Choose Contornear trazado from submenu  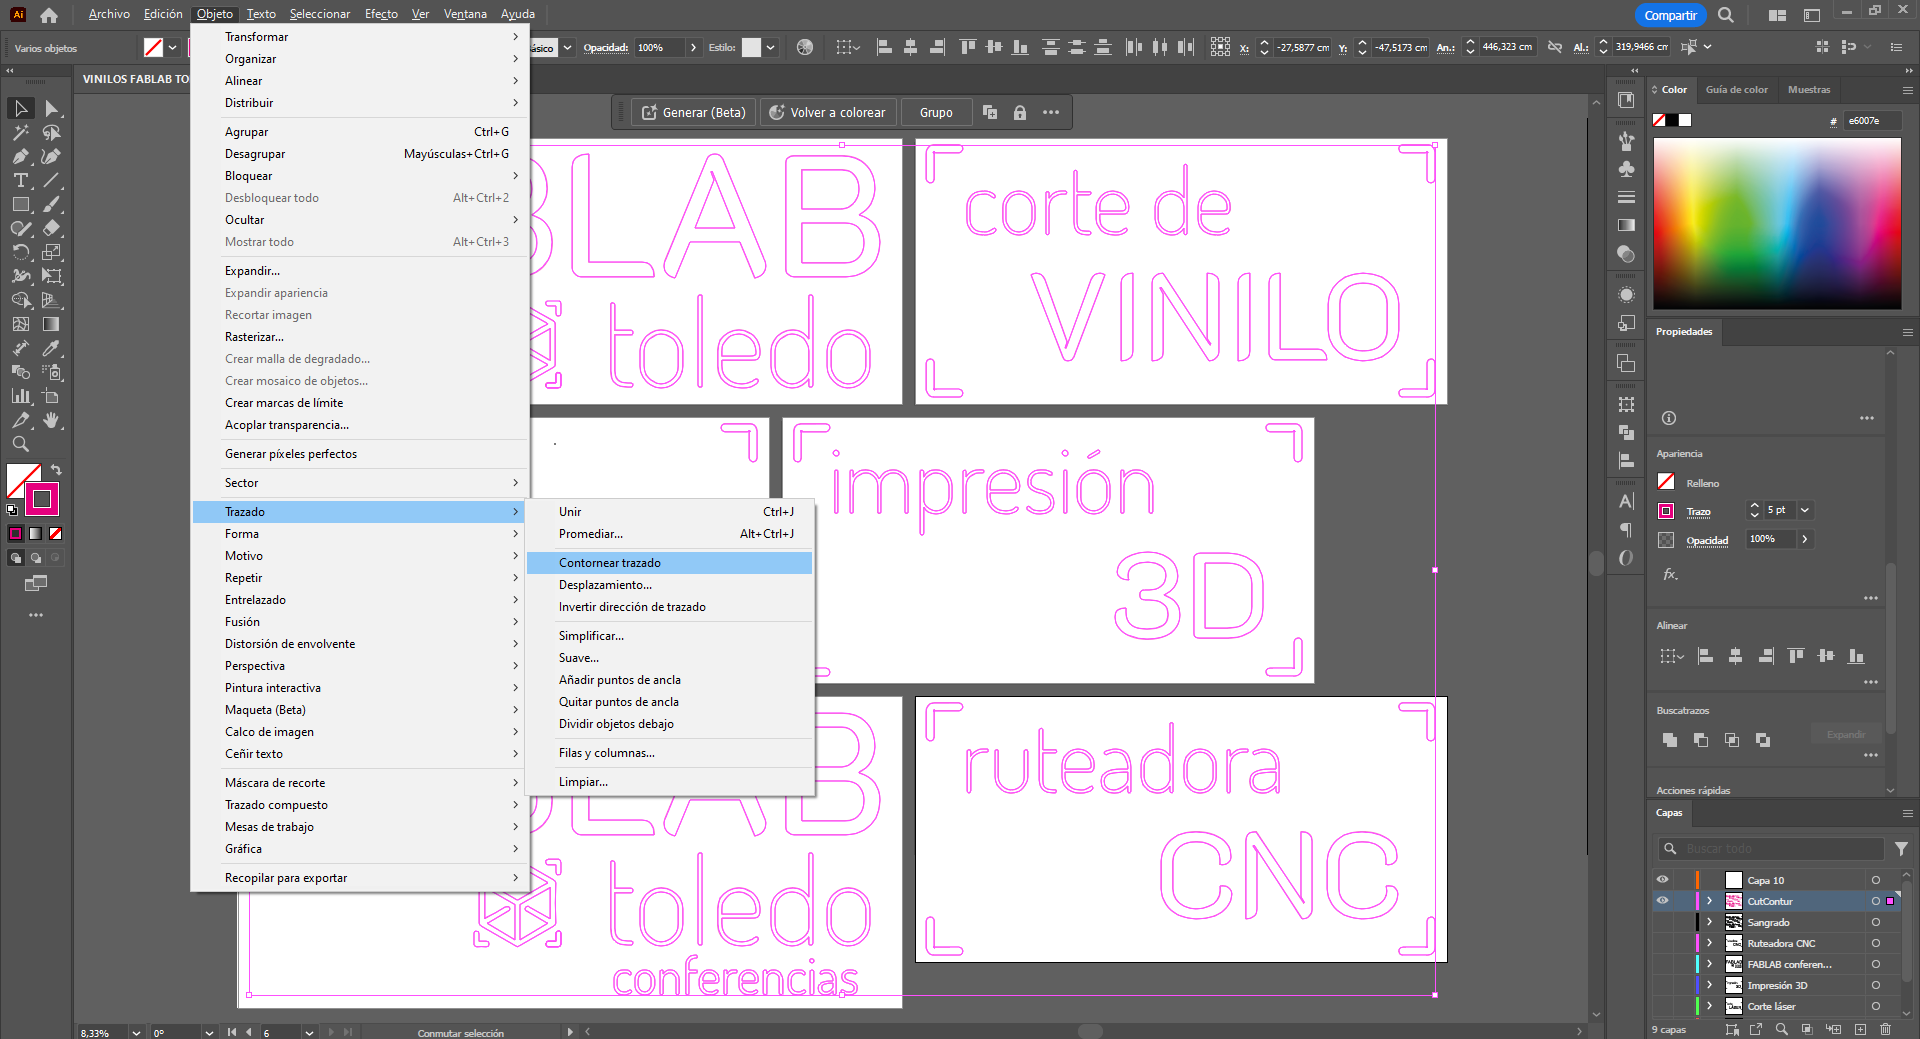[669, 563]
